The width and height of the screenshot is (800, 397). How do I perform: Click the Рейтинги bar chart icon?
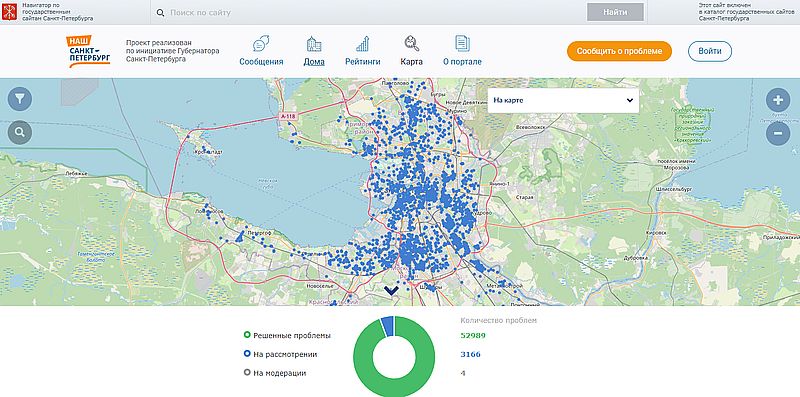tap(363, 43)
